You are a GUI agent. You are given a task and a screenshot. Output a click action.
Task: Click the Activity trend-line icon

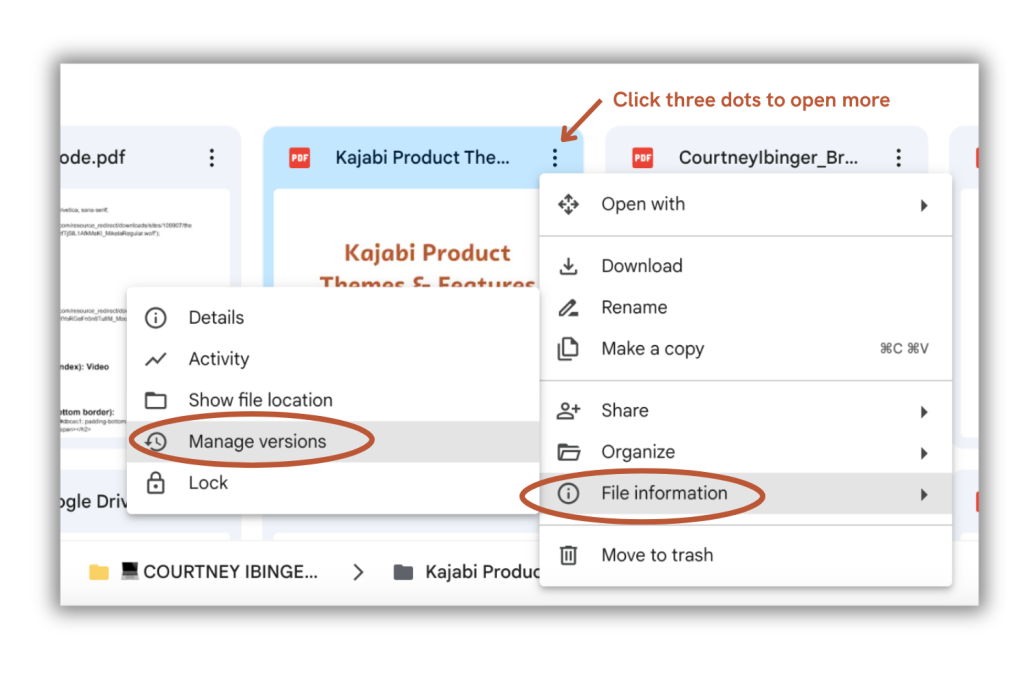(155, 359)
